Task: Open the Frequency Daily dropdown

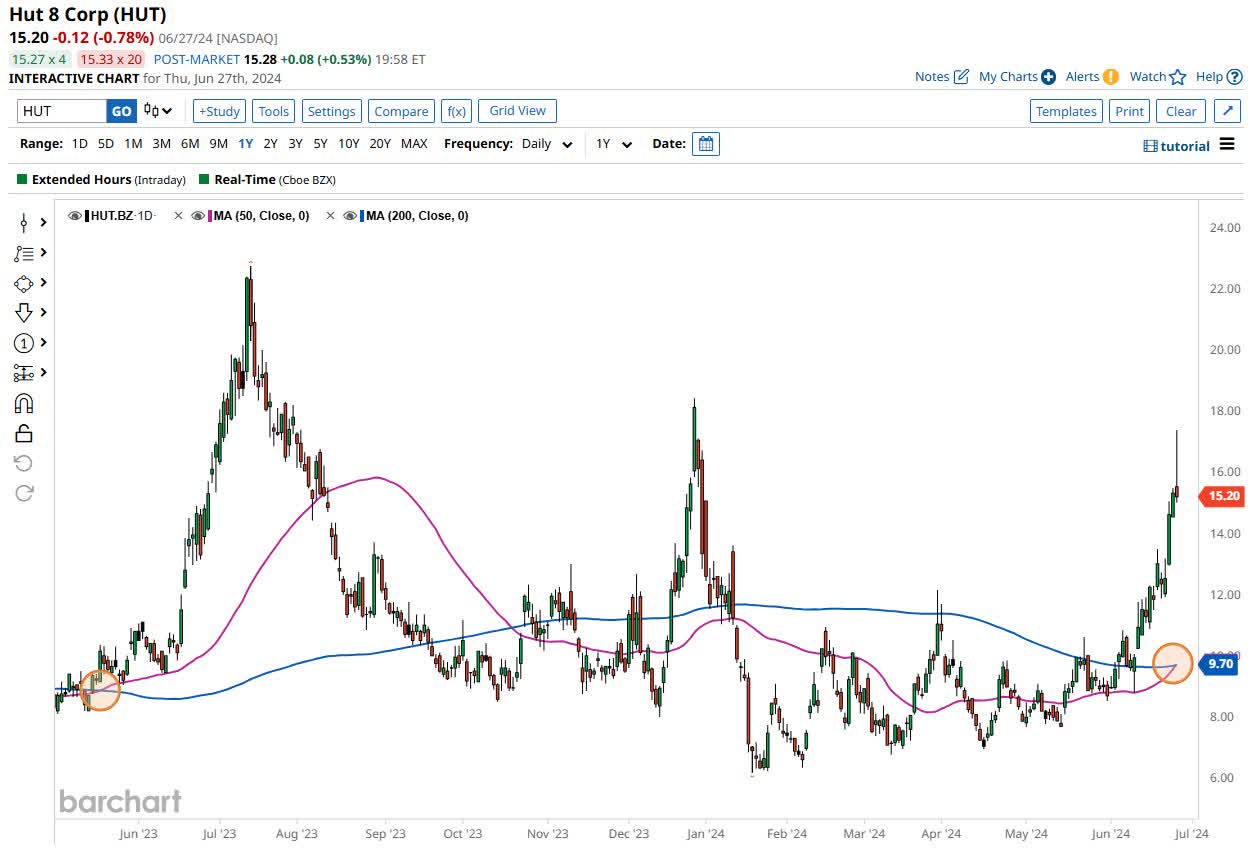Action: (547, 144)
